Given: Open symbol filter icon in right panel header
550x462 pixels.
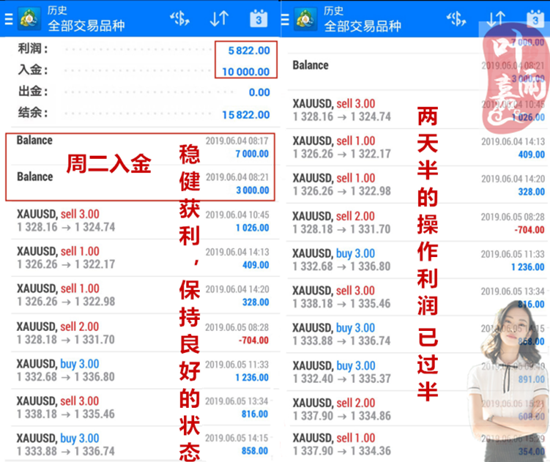Looking at the screenshot, I should (456, 19).
